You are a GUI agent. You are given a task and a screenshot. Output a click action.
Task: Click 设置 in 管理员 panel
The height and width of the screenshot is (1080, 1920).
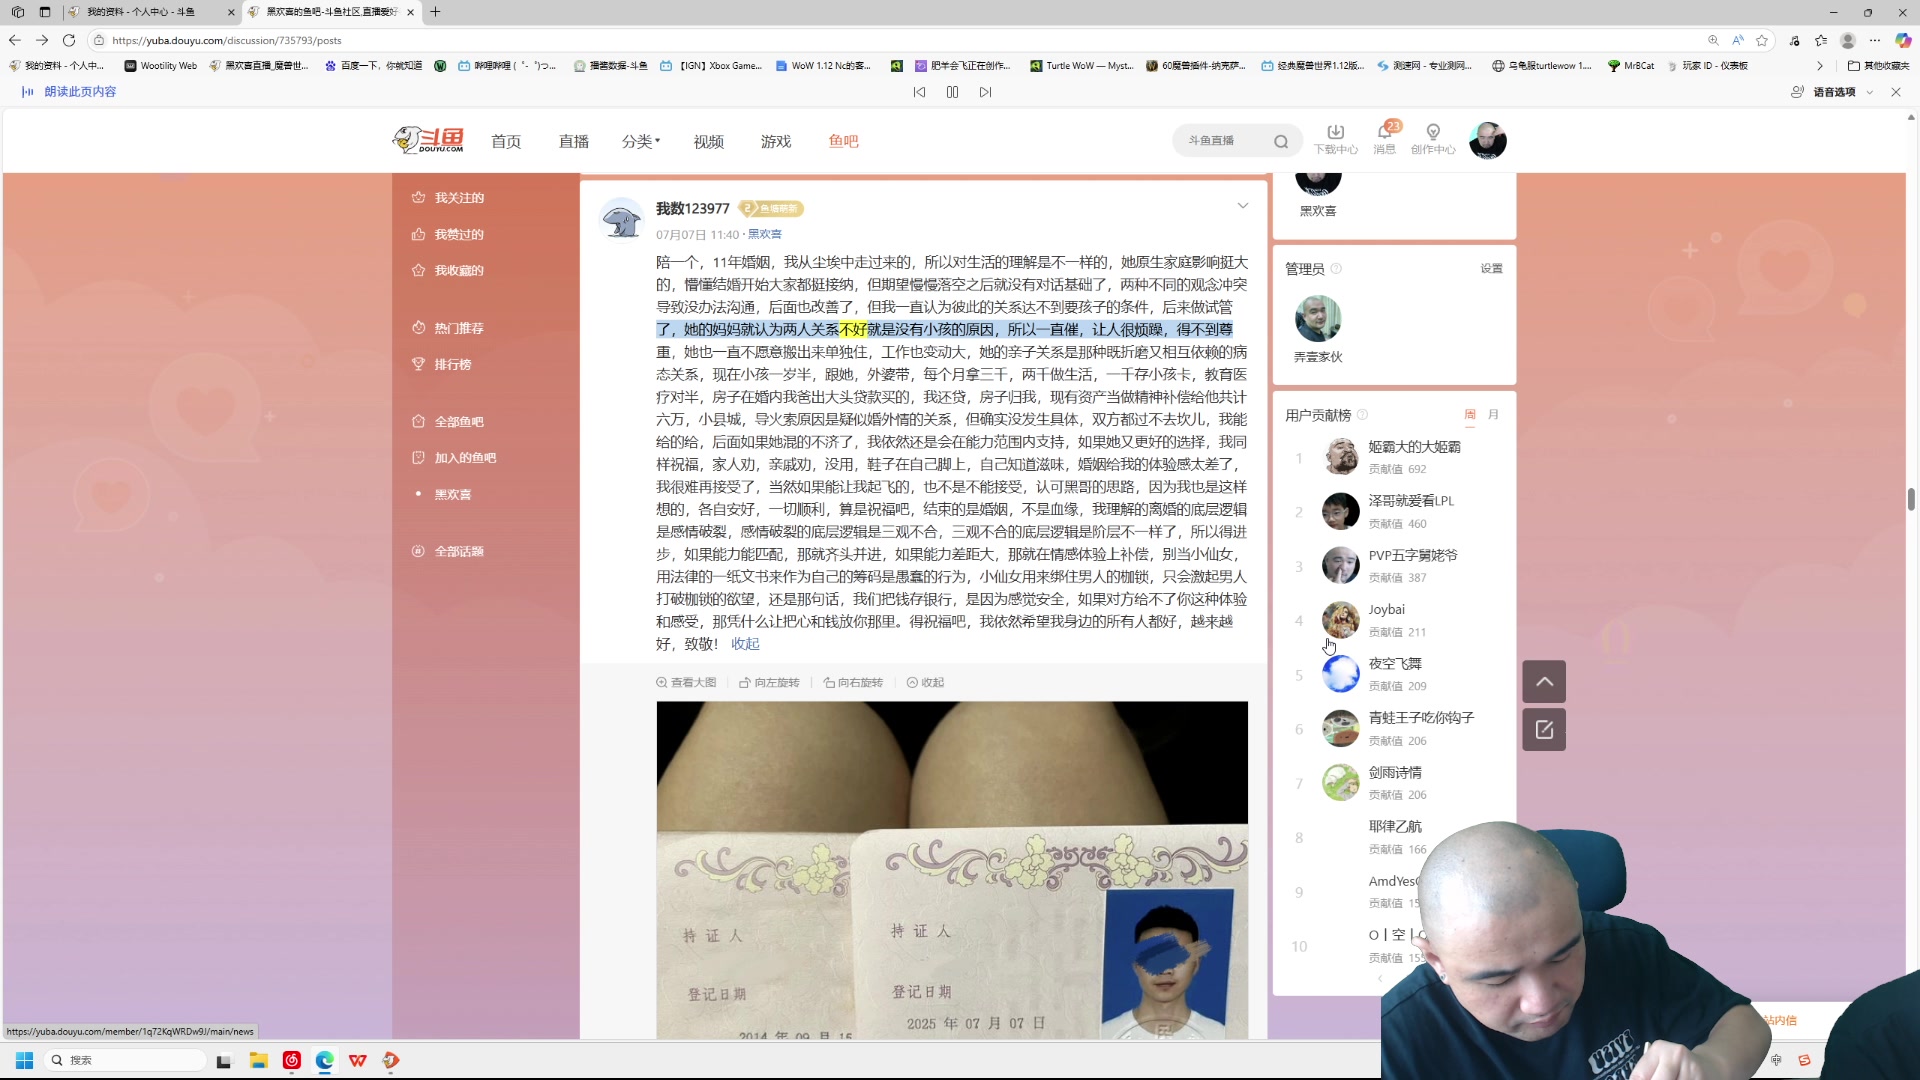click(x=1492, y=268)
